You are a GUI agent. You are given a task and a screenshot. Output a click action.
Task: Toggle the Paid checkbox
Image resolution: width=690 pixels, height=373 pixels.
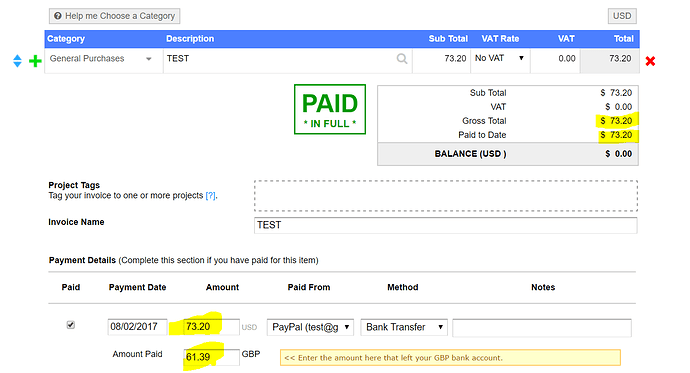[x=70, y=325]
